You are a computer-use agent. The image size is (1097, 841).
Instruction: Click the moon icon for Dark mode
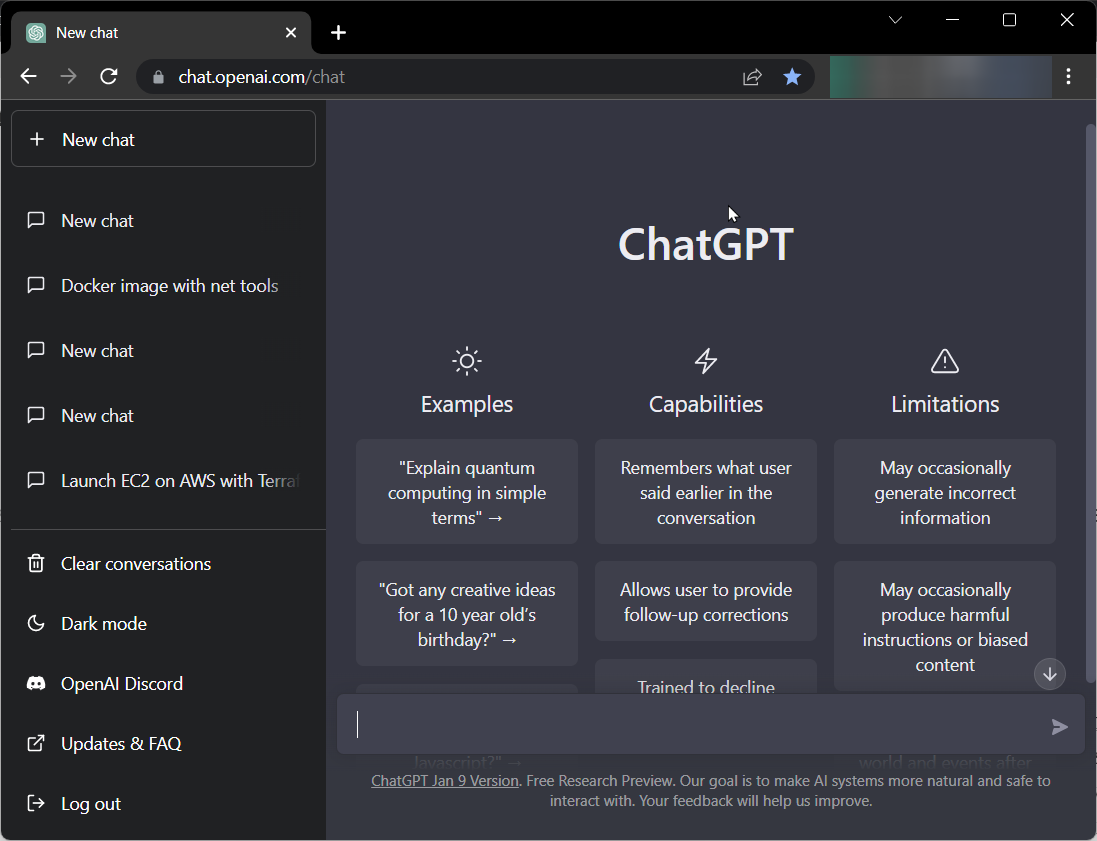tap(36, 623)
